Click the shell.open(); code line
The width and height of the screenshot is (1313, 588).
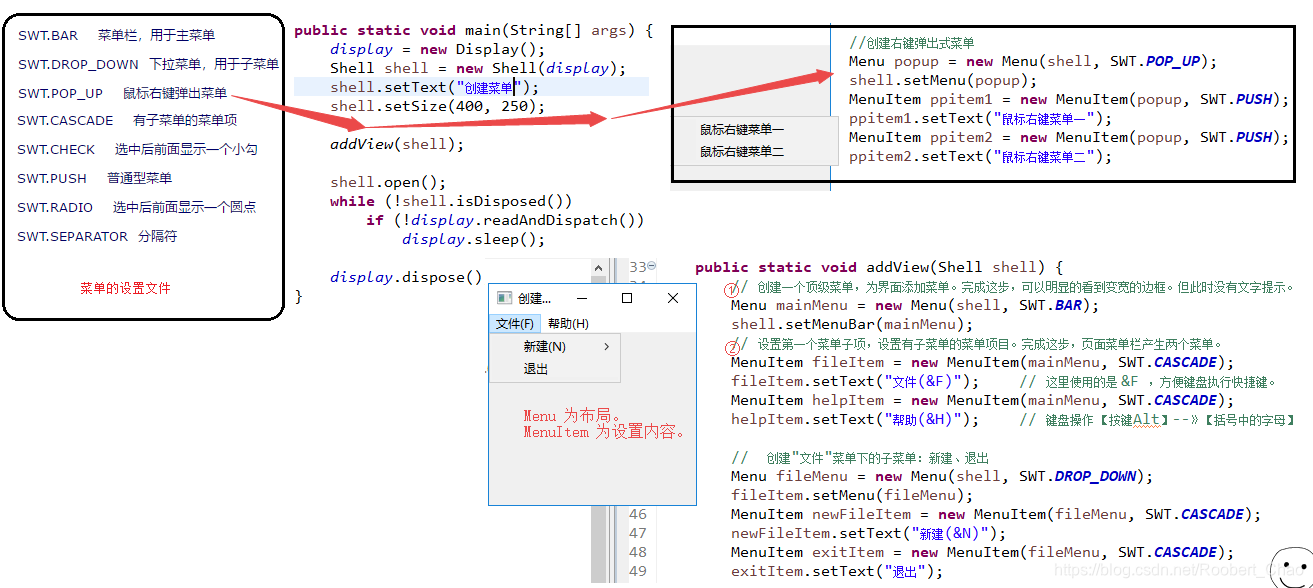pyautogui.click(x=388, y=182)
